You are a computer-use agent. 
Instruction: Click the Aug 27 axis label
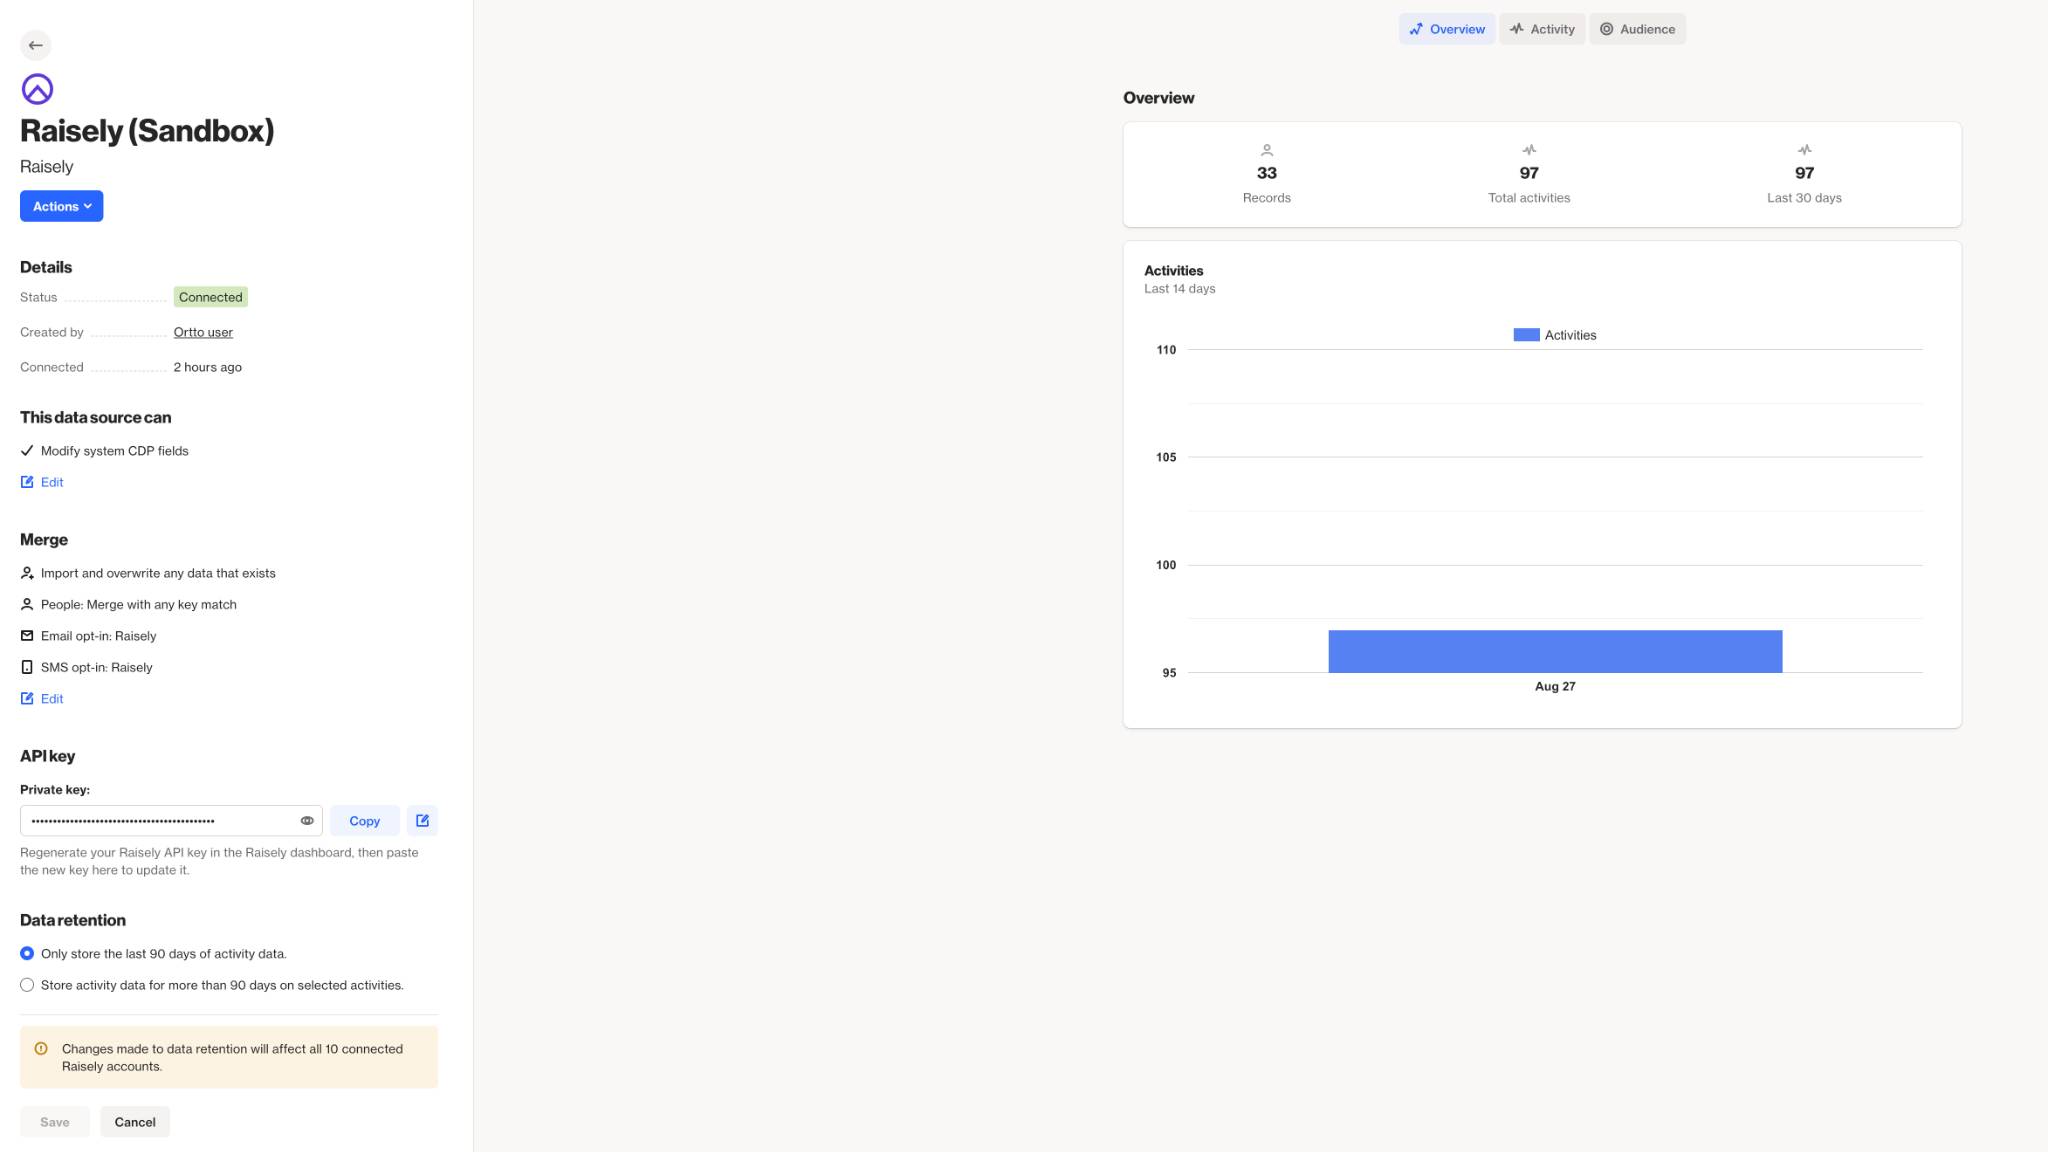(1555, 686)
